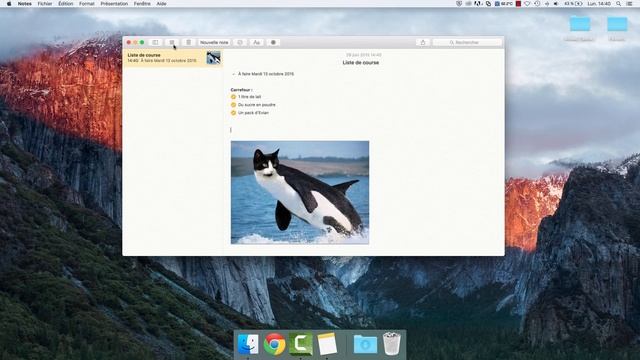The width and height of the screenshot is (640, 360).
Task: Open Notification Center icon in menu bar
Action: [629, 4]
